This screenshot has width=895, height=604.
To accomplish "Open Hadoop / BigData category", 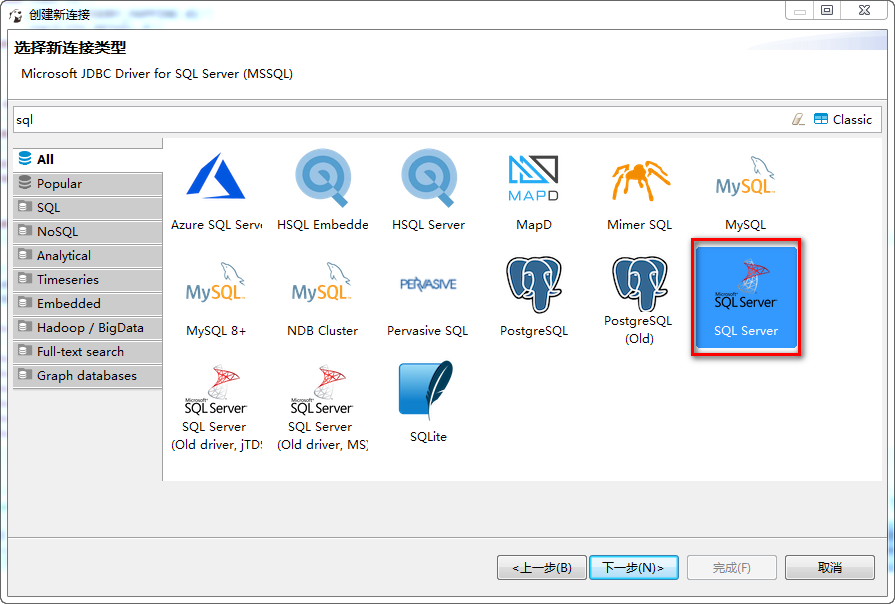I will (x=87, y=328).
